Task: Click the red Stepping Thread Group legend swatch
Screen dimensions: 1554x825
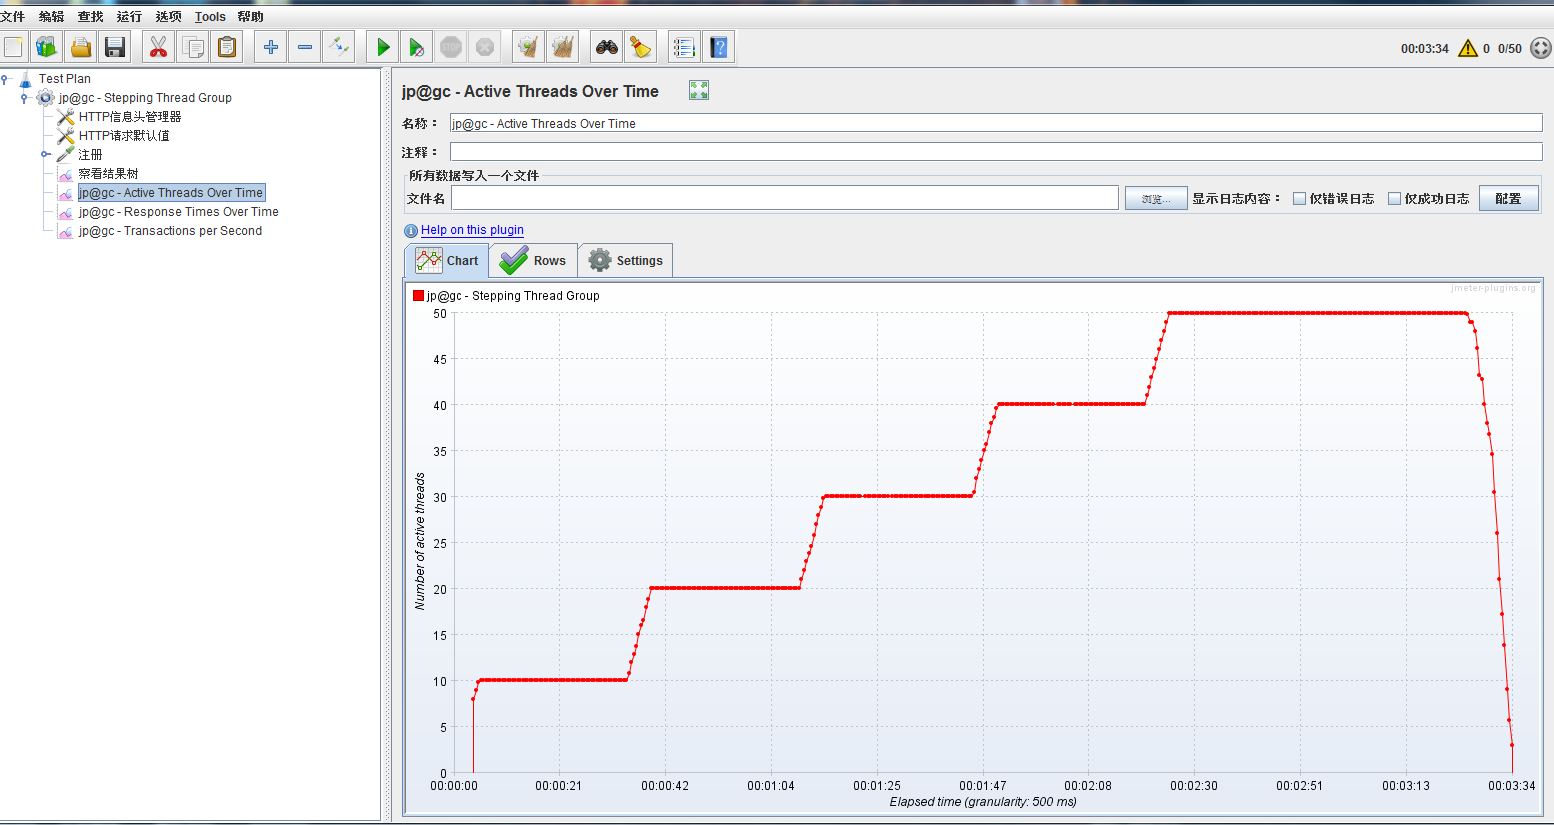Action: (x=418, y=295)
